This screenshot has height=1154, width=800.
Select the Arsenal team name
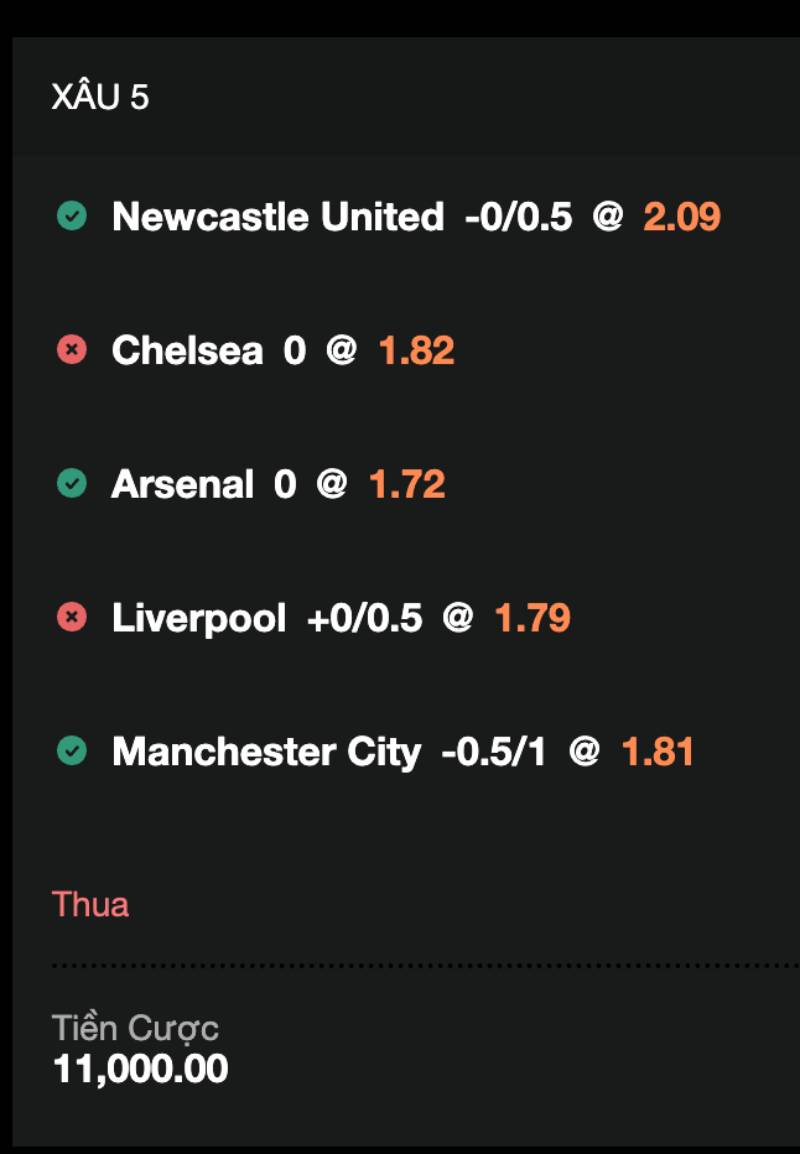tap(182, 484)
